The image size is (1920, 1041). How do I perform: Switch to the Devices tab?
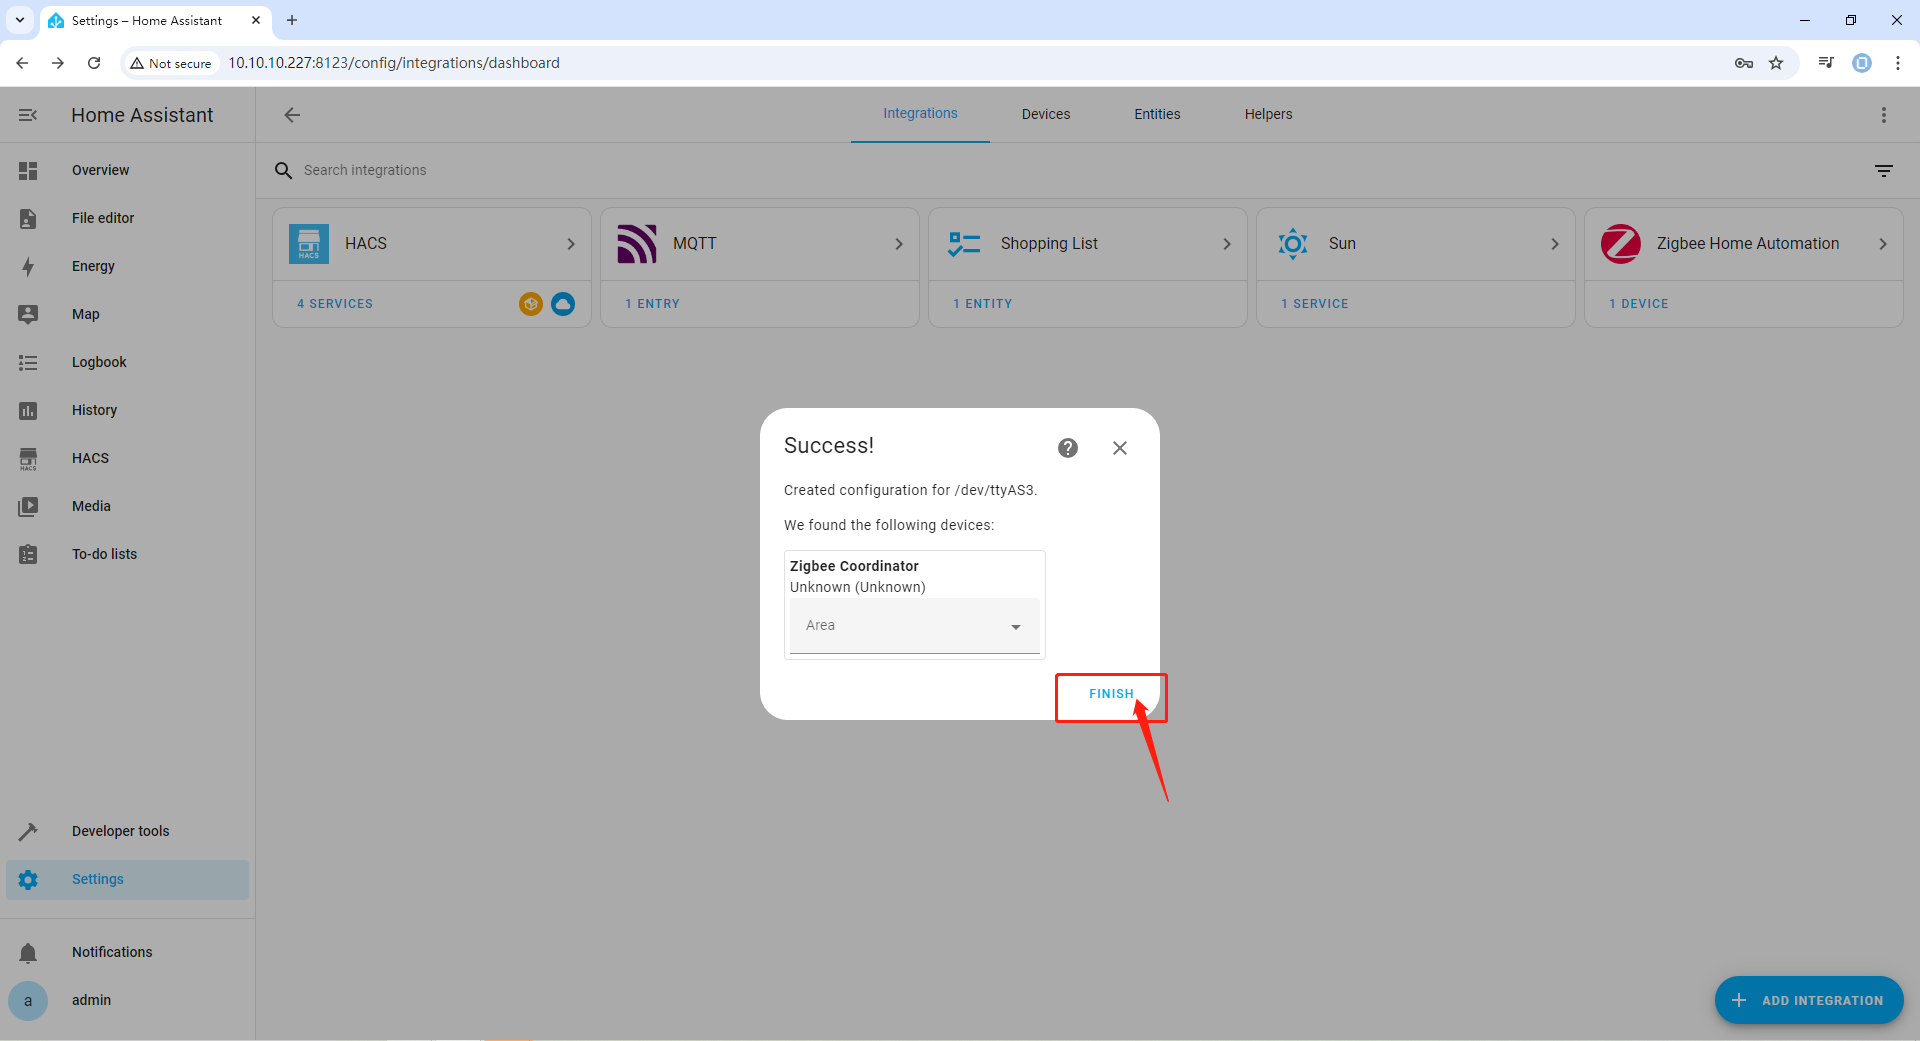click(x=1045, y=114)
